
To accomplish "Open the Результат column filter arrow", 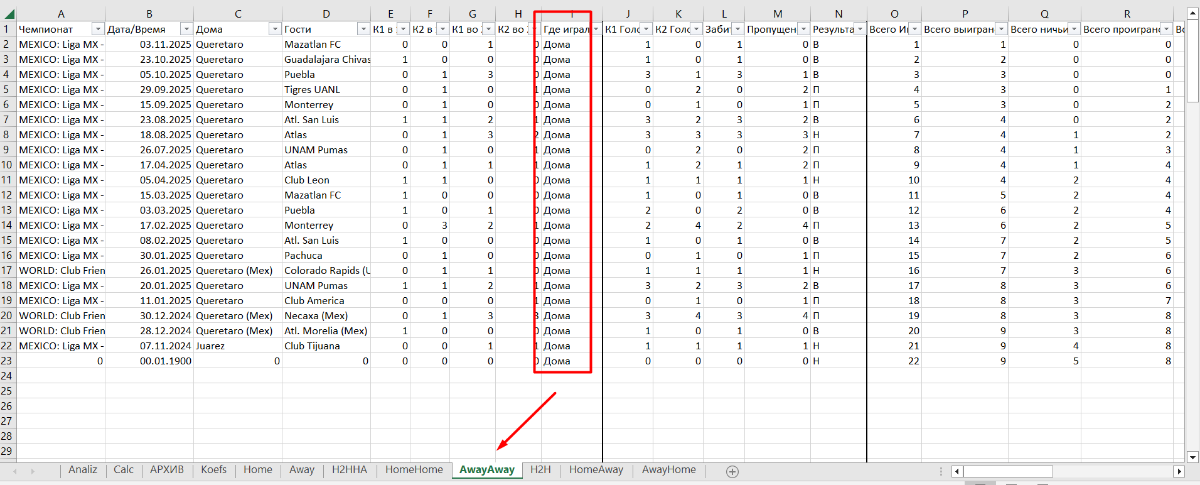I will tap(859, 30).
